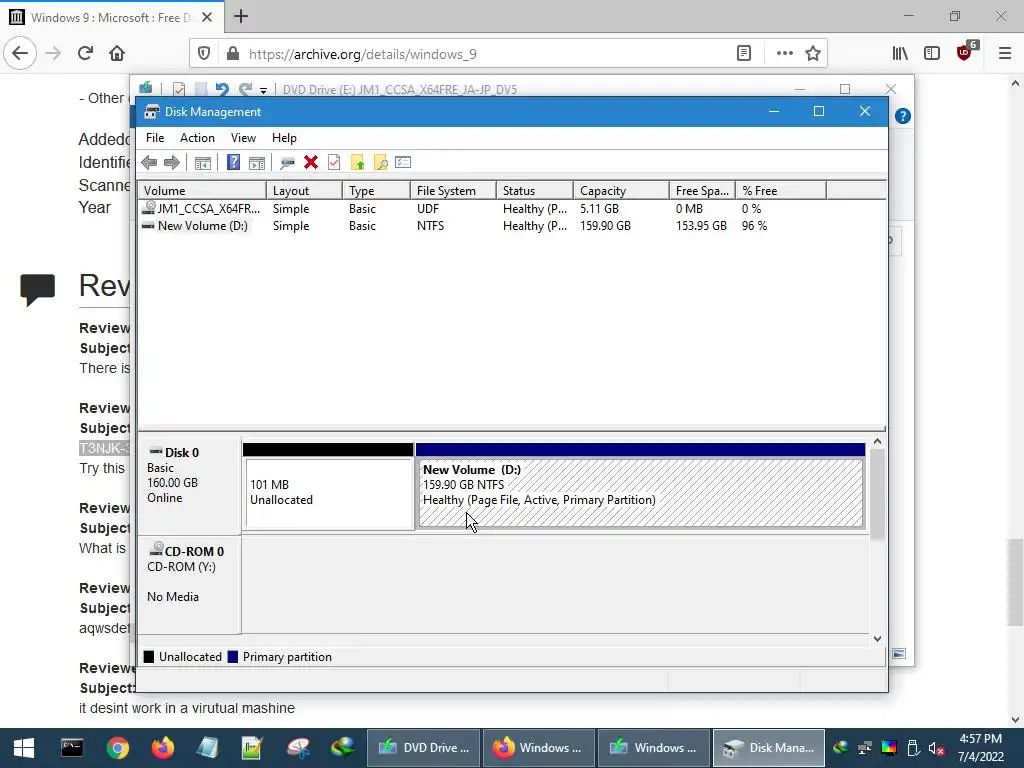1024x768 pixels.
Task: Open Google Chrome from taskbar
Action: (118, 748)
